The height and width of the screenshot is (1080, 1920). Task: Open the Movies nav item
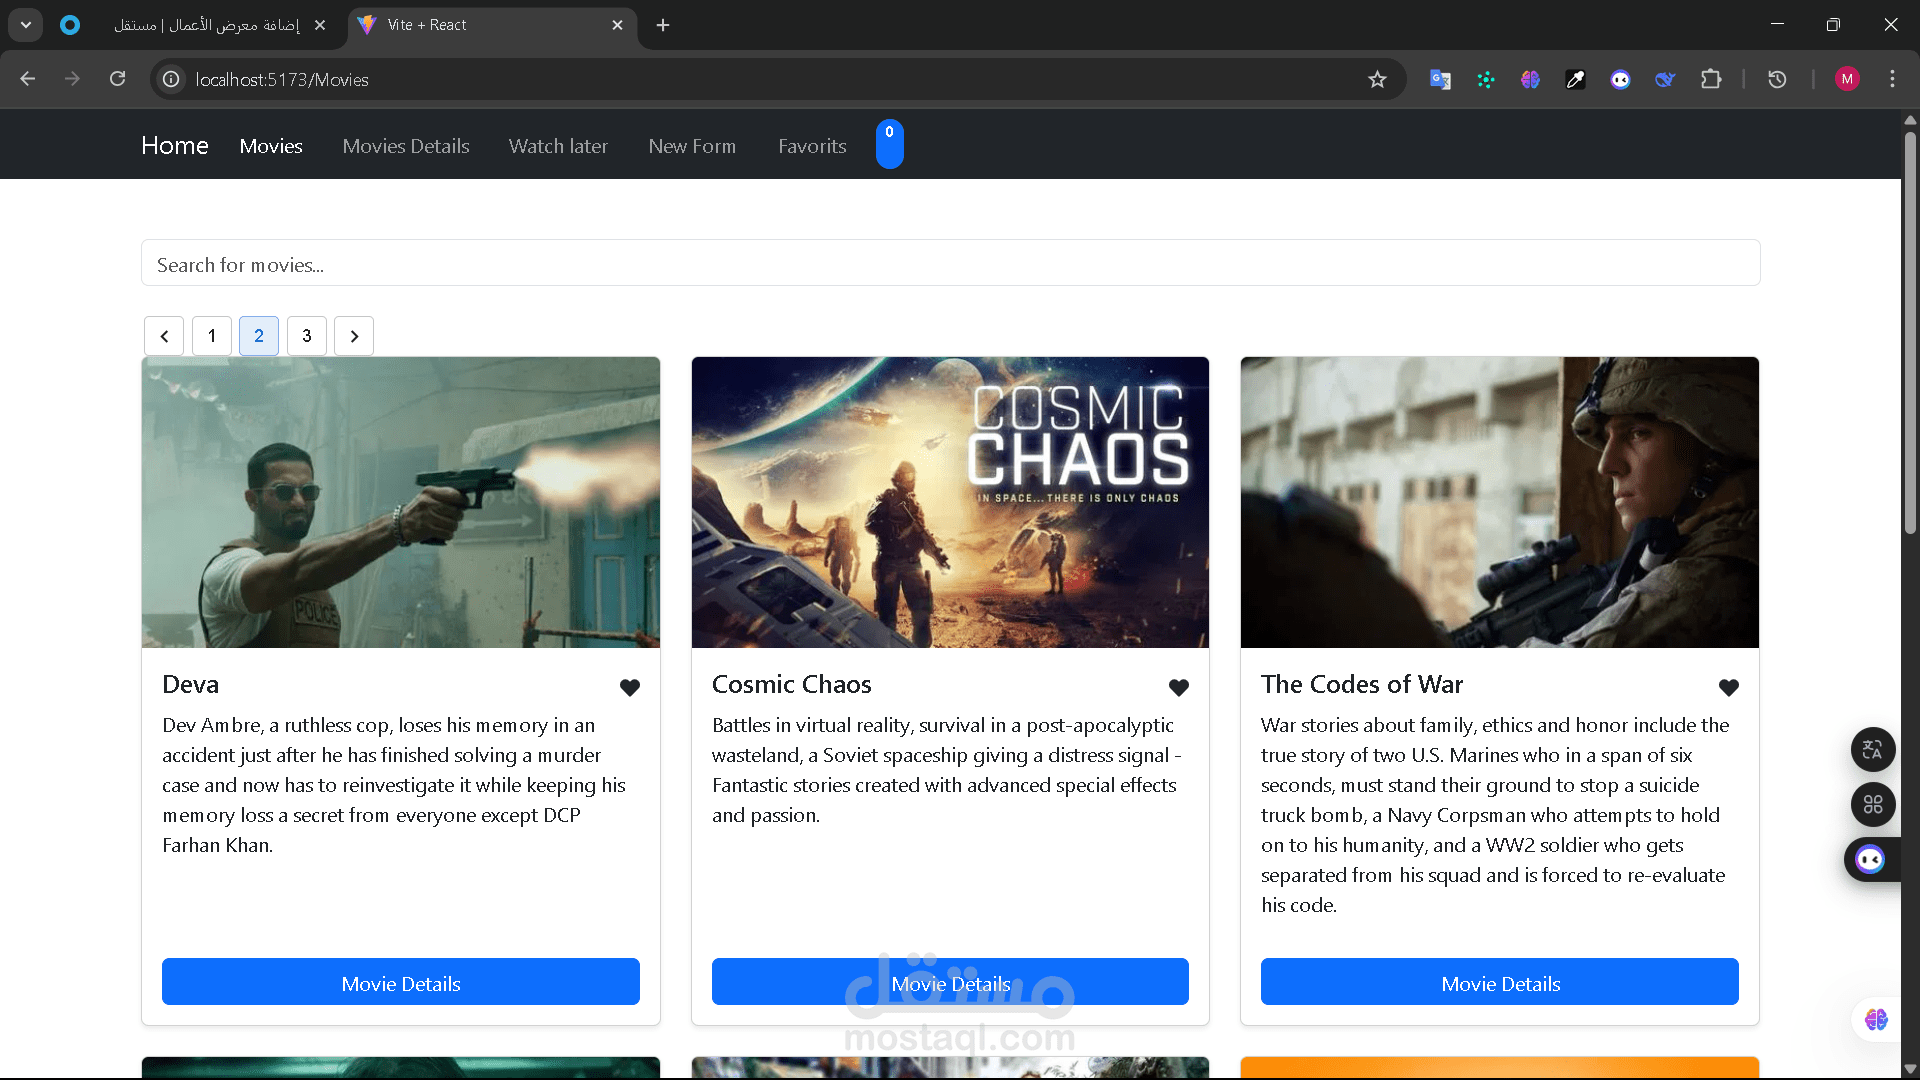pyautogui.click(x=271, y=146)
